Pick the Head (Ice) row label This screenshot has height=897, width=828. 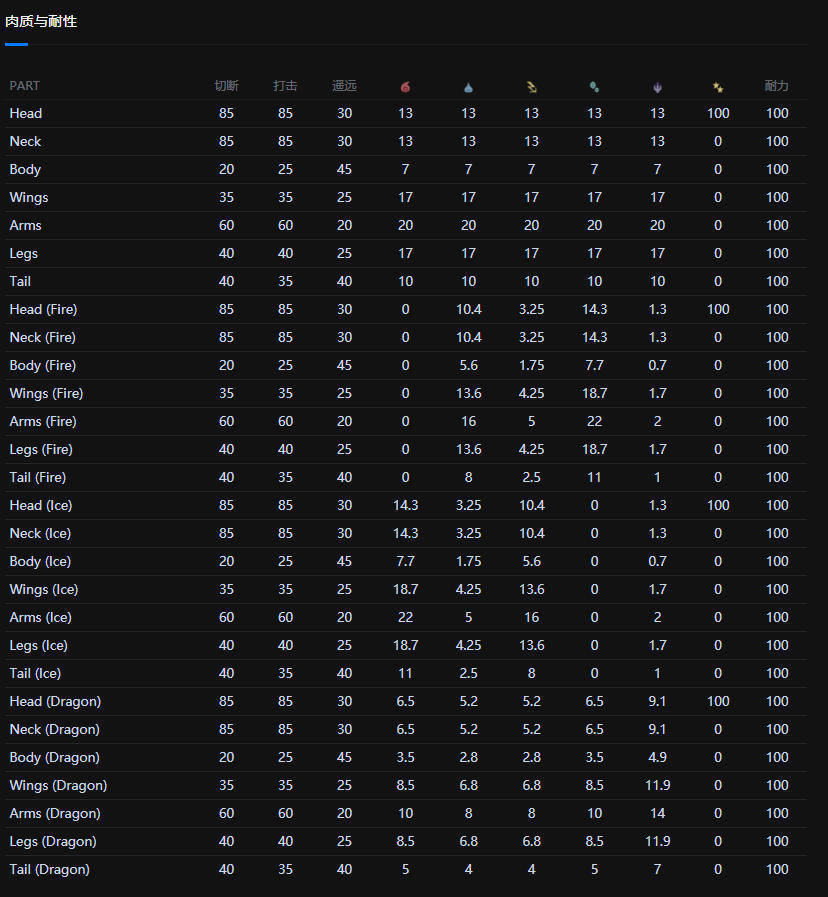[41, 506]
